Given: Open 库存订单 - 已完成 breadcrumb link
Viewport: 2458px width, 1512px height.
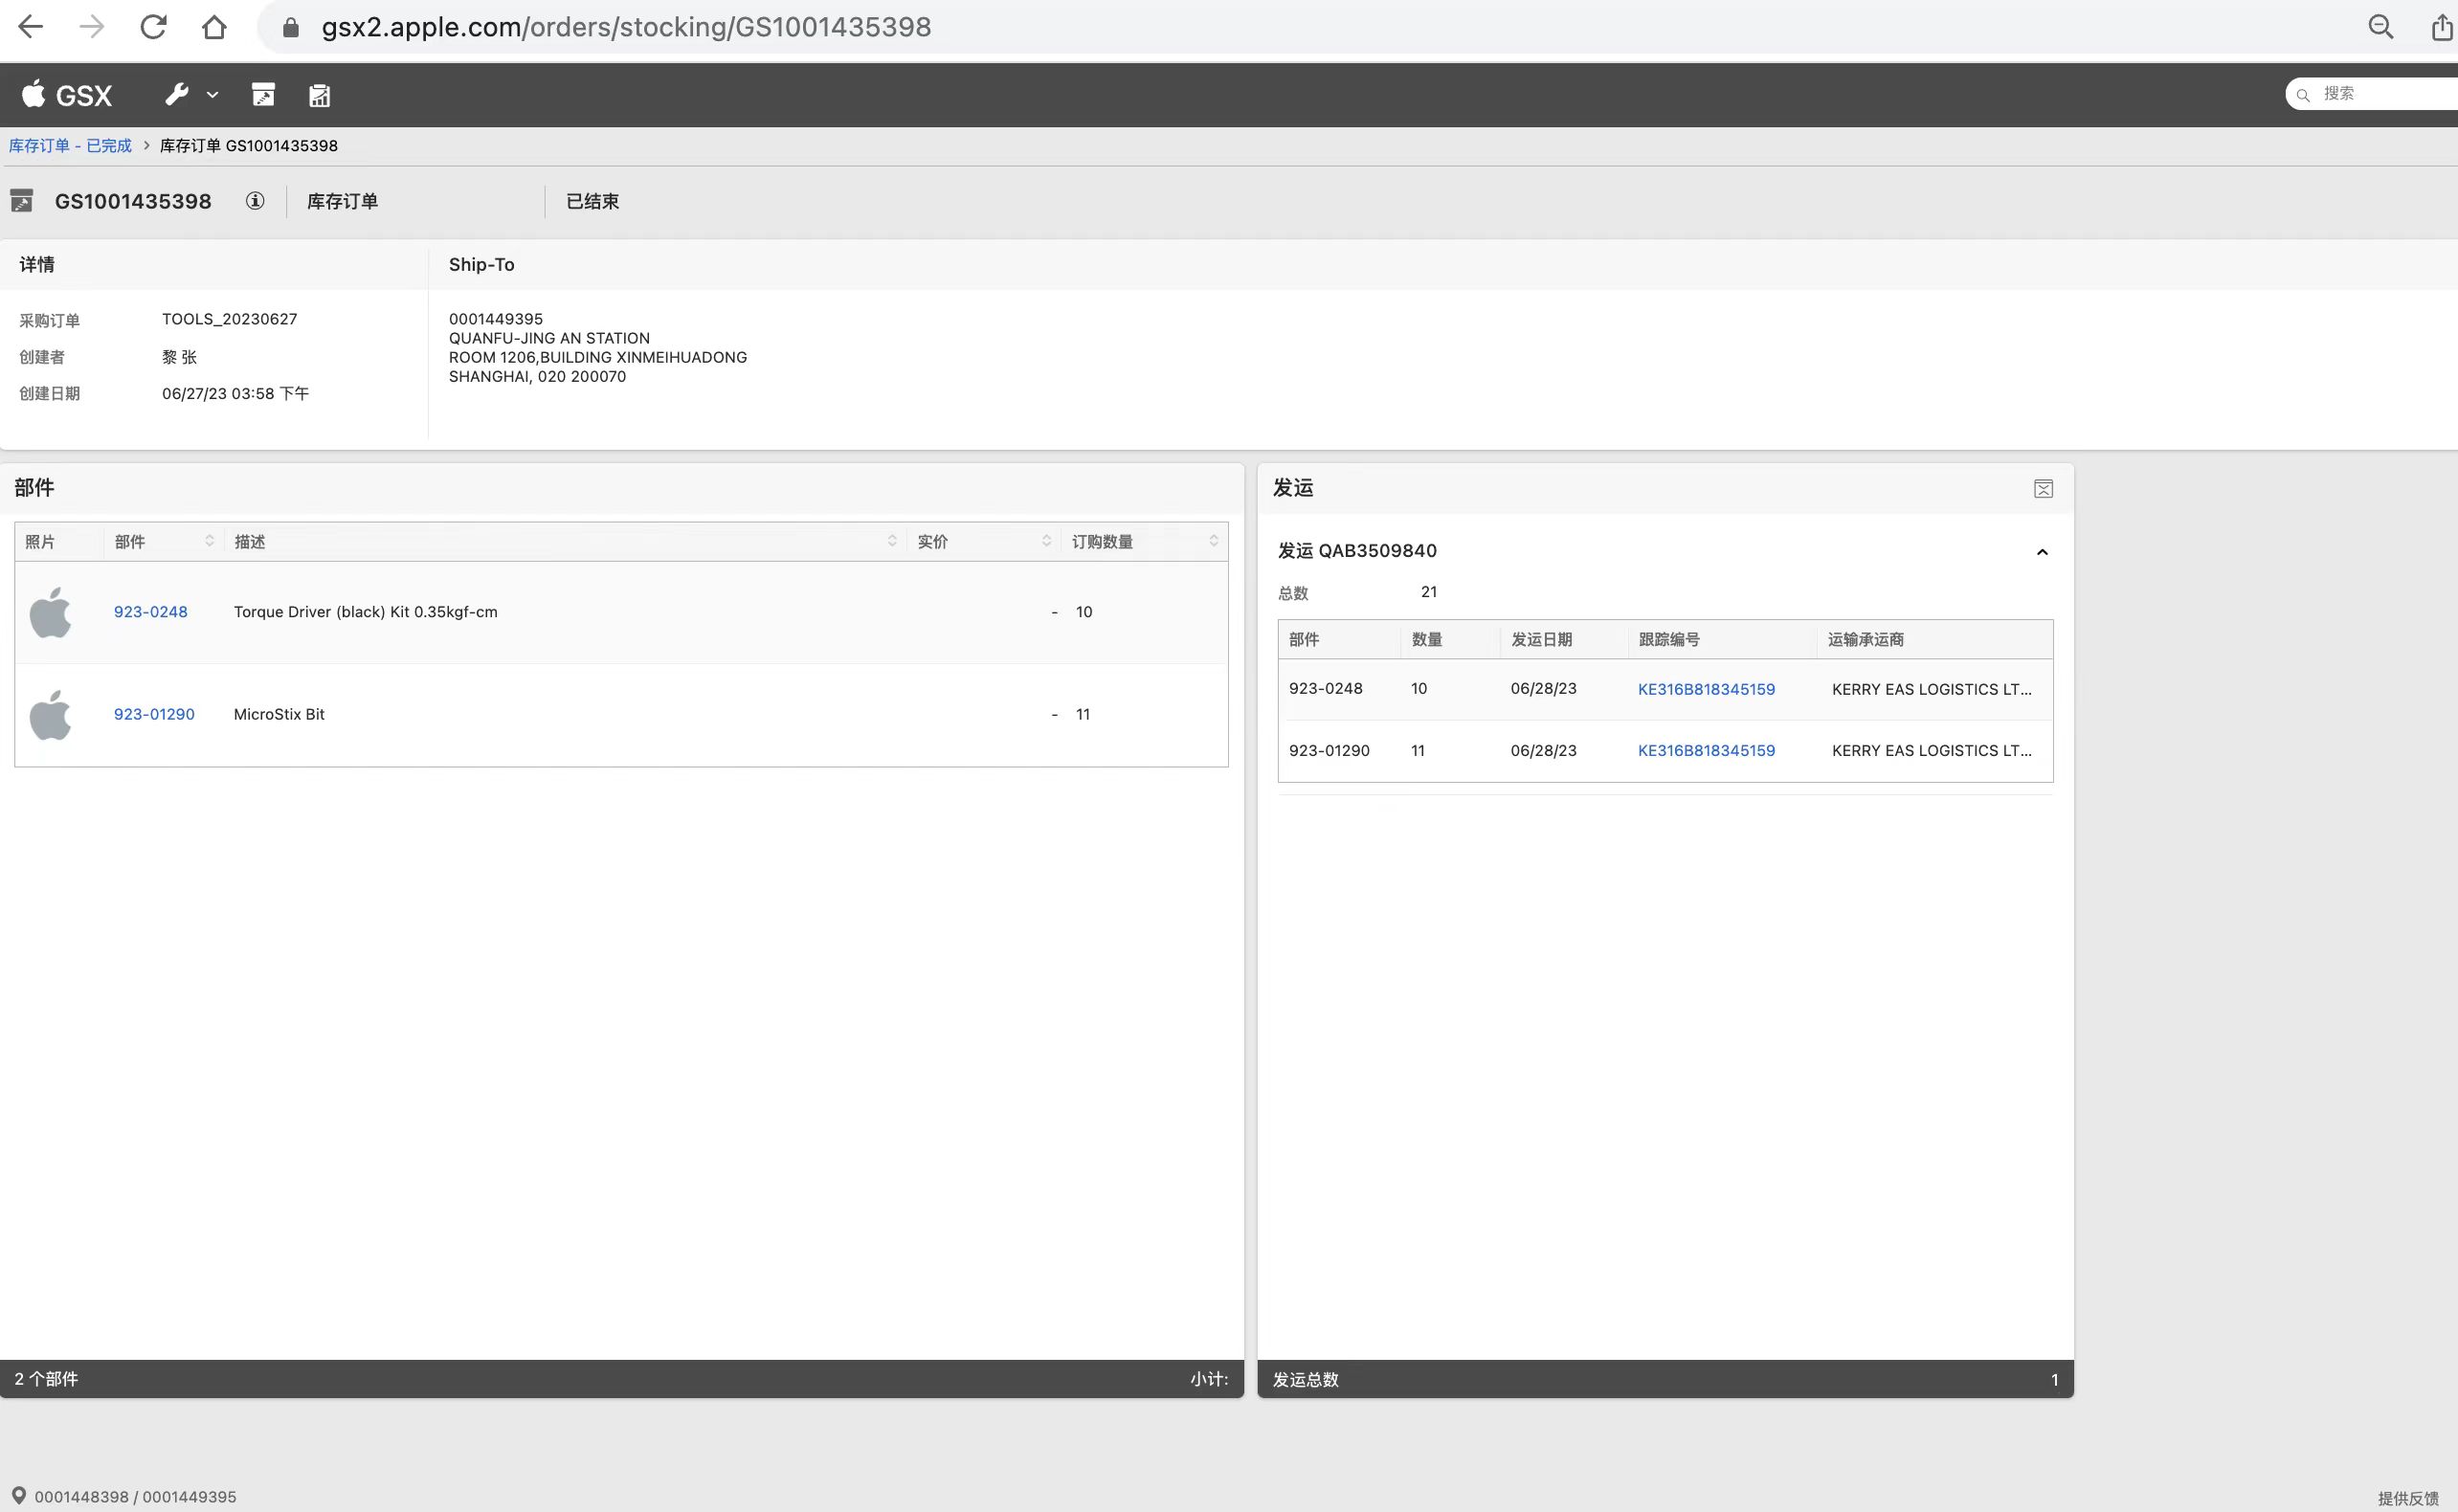Looking at the screenshot, I should point(70,146).
